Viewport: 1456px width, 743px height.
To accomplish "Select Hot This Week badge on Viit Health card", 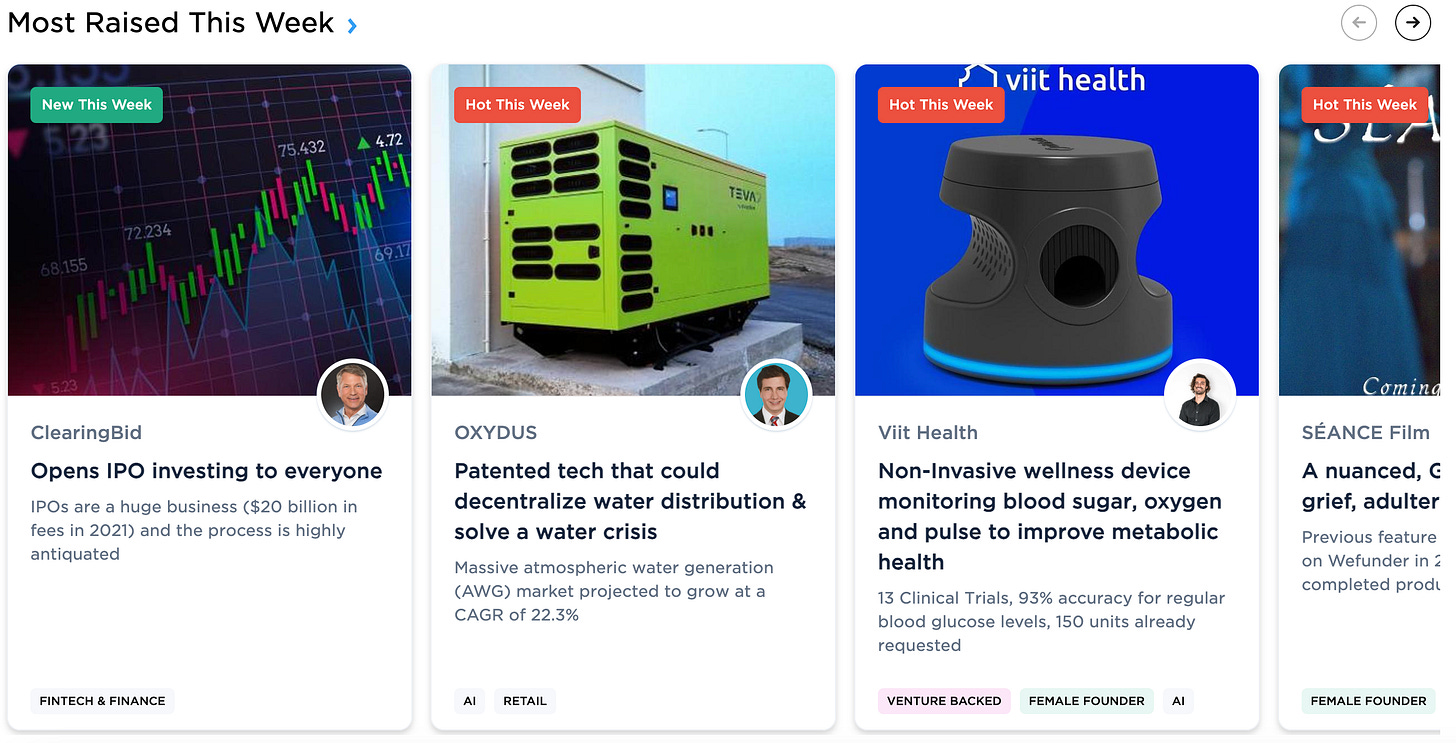I will click(941, 105).
